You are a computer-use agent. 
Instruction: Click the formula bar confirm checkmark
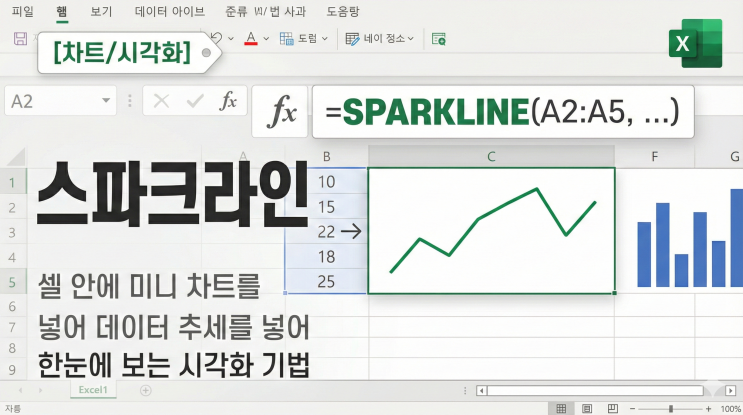click(x=195, y=101)
